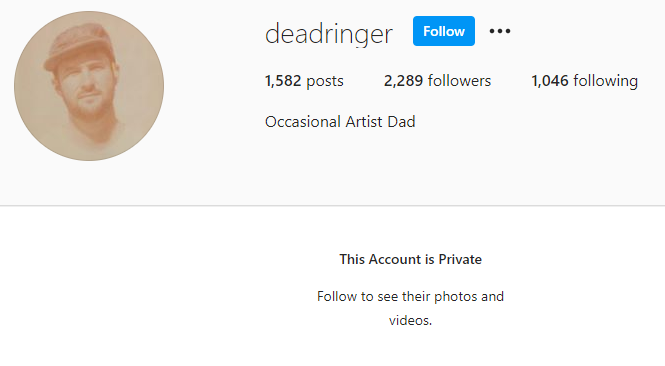The height and width of the screenshot is (366, 665).
Task: Click the number 1,582 beside posts
Action: pyautogui.click(x=283, y=81)
